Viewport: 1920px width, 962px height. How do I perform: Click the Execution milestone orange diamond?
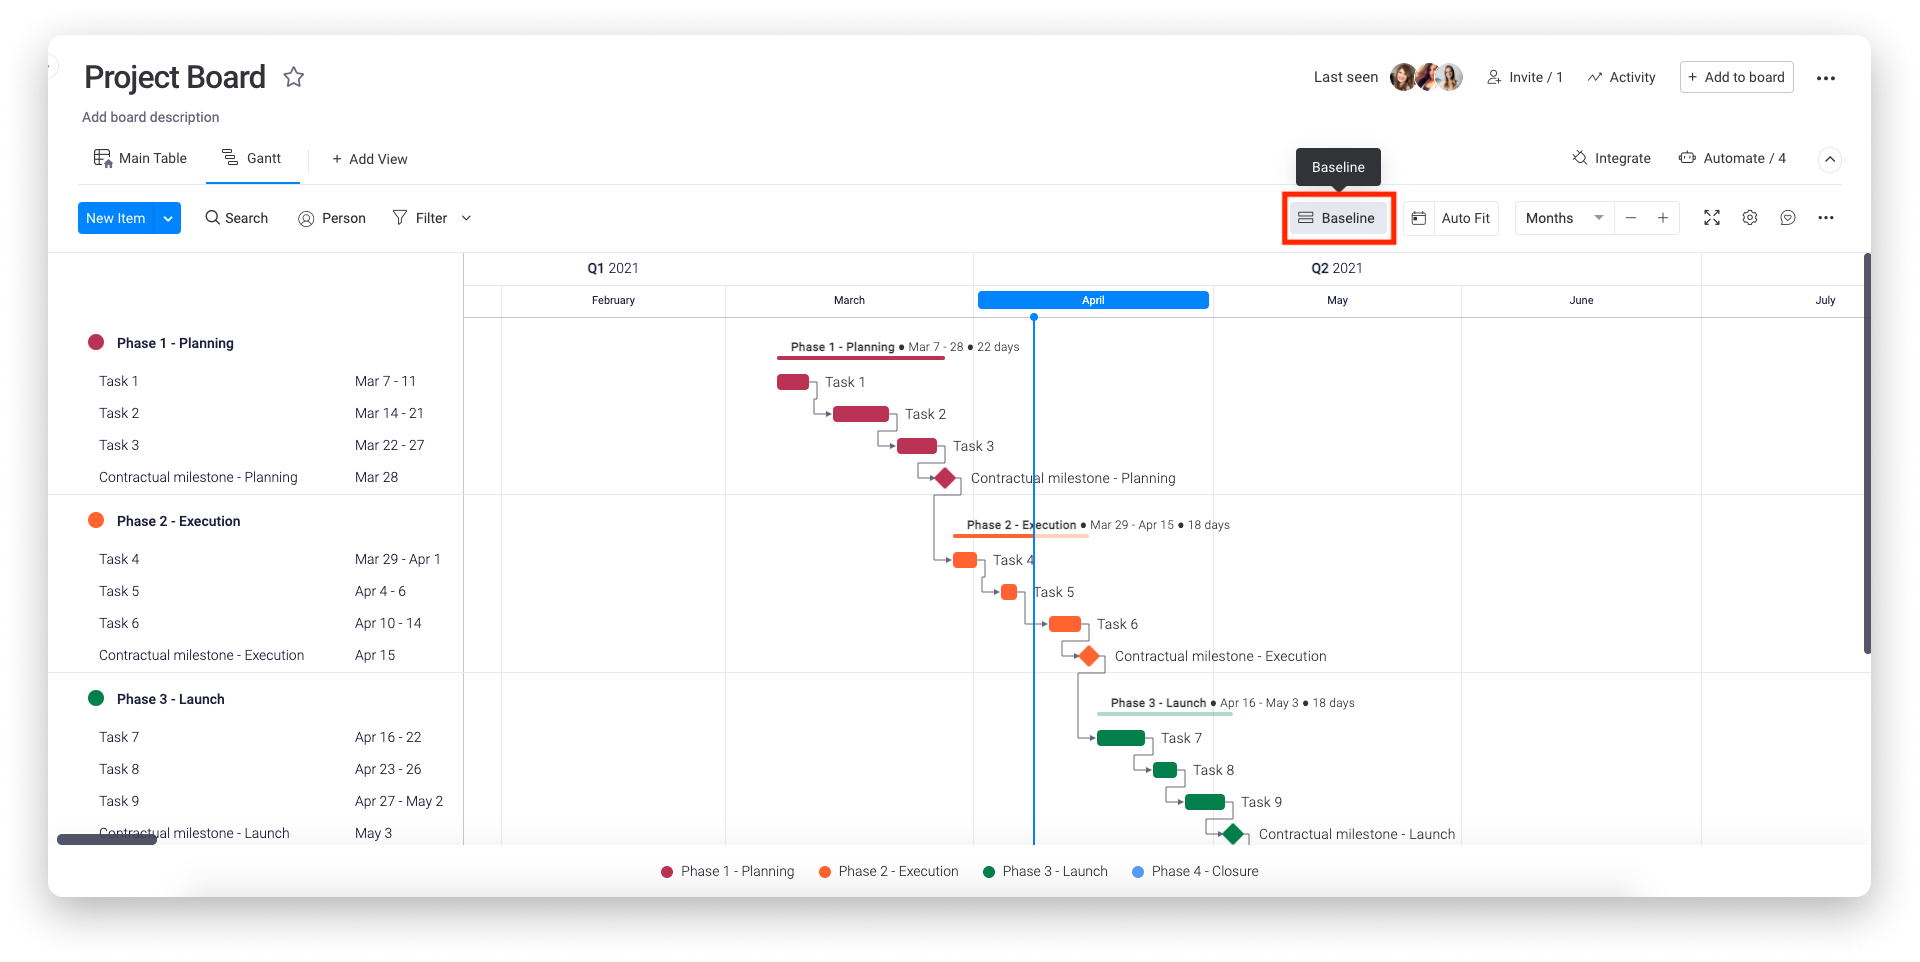(x=1089, y=656)
